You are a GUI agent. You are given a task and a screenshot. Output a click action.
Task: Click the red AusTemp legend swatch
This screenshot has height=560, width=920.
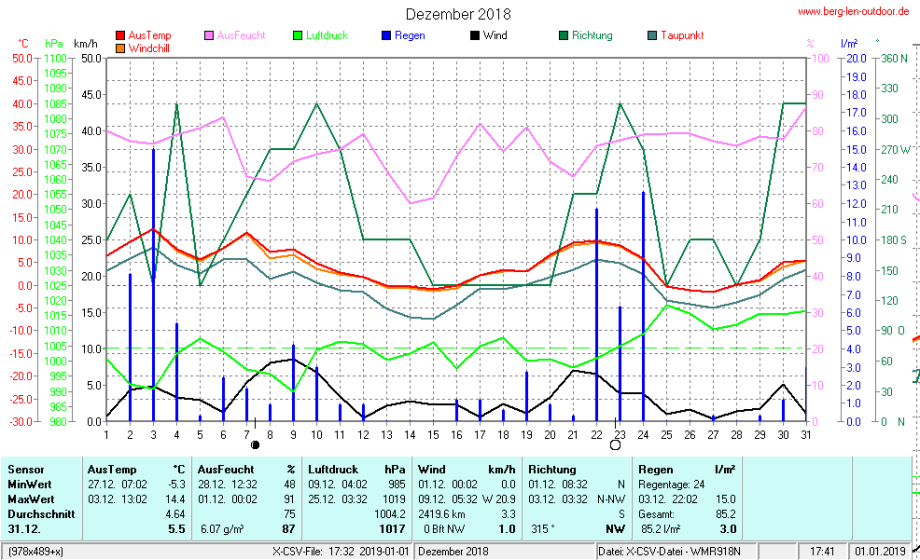point(121,35)
